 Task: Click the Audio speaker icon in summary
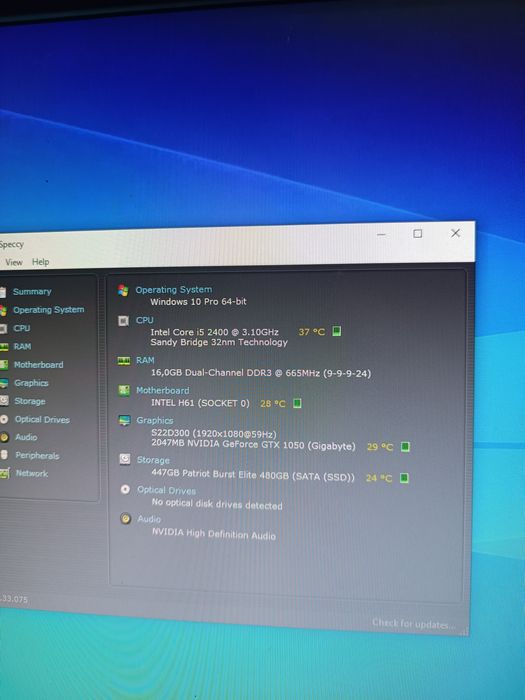(126, 518)
